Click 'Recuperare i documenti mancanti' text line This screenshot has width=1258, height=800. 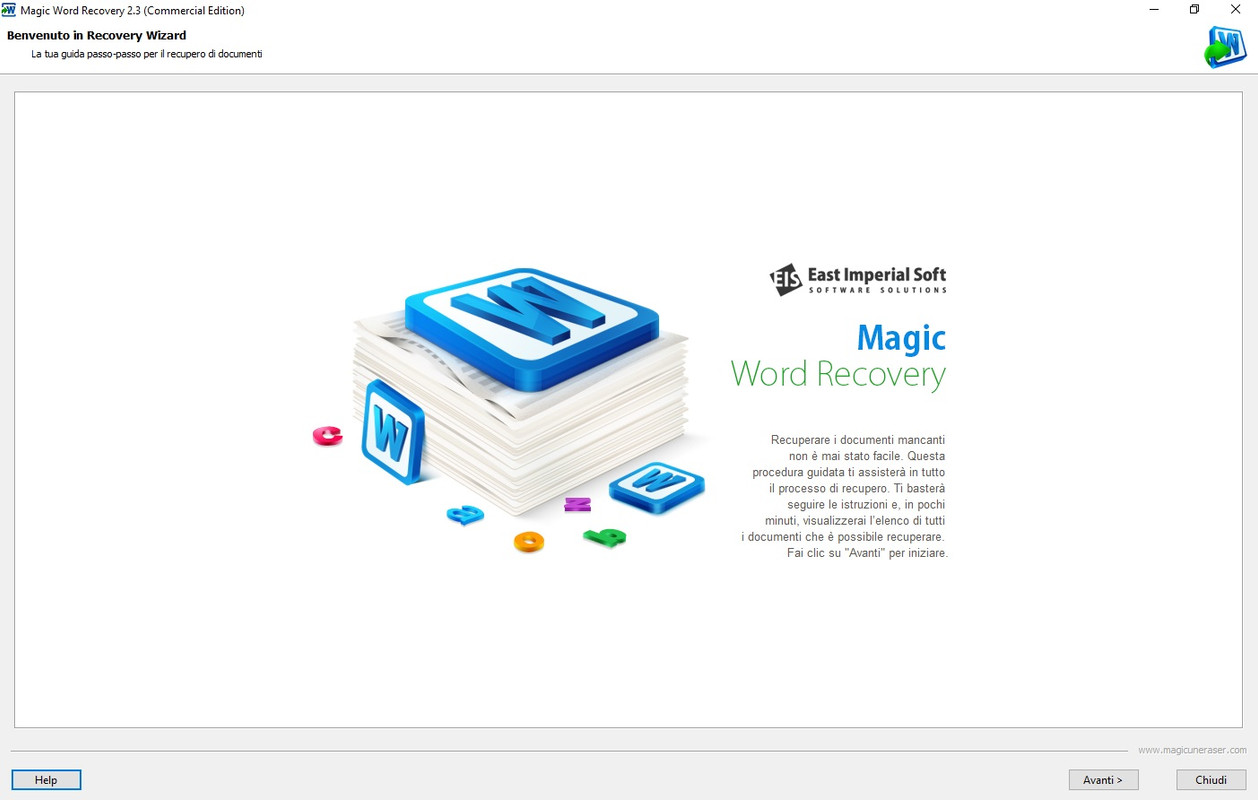pyautogui.click(x=858, y=440)
